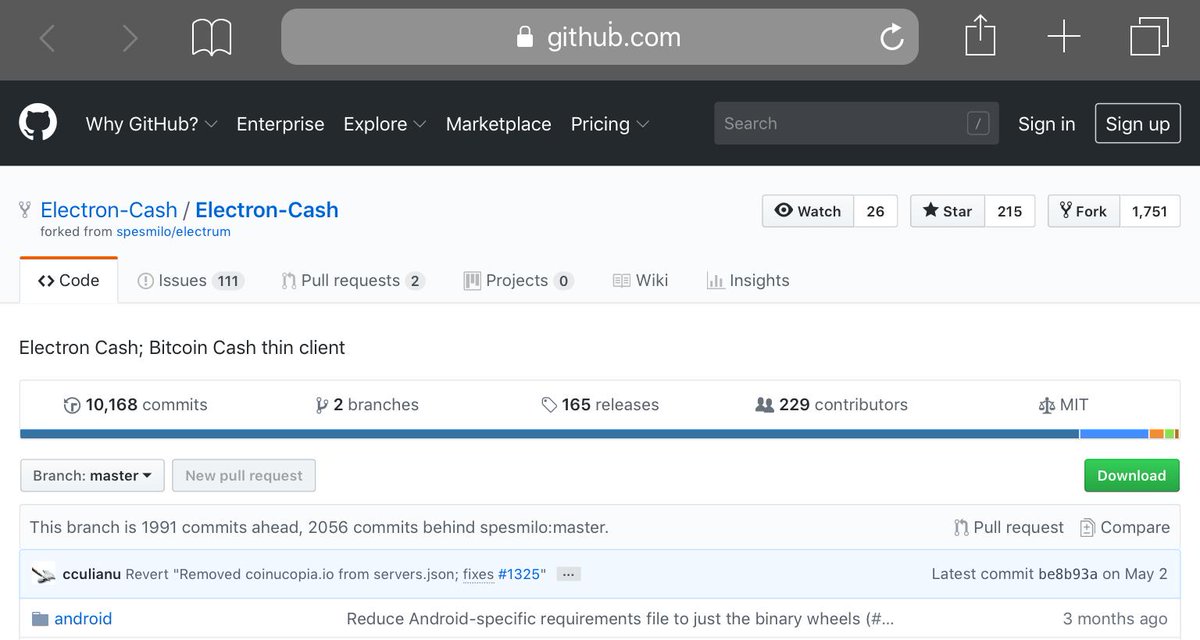Viewport: 1200px width, 640px height.
Task: Open the Wiki tab
Action: (x=640, y=281)
